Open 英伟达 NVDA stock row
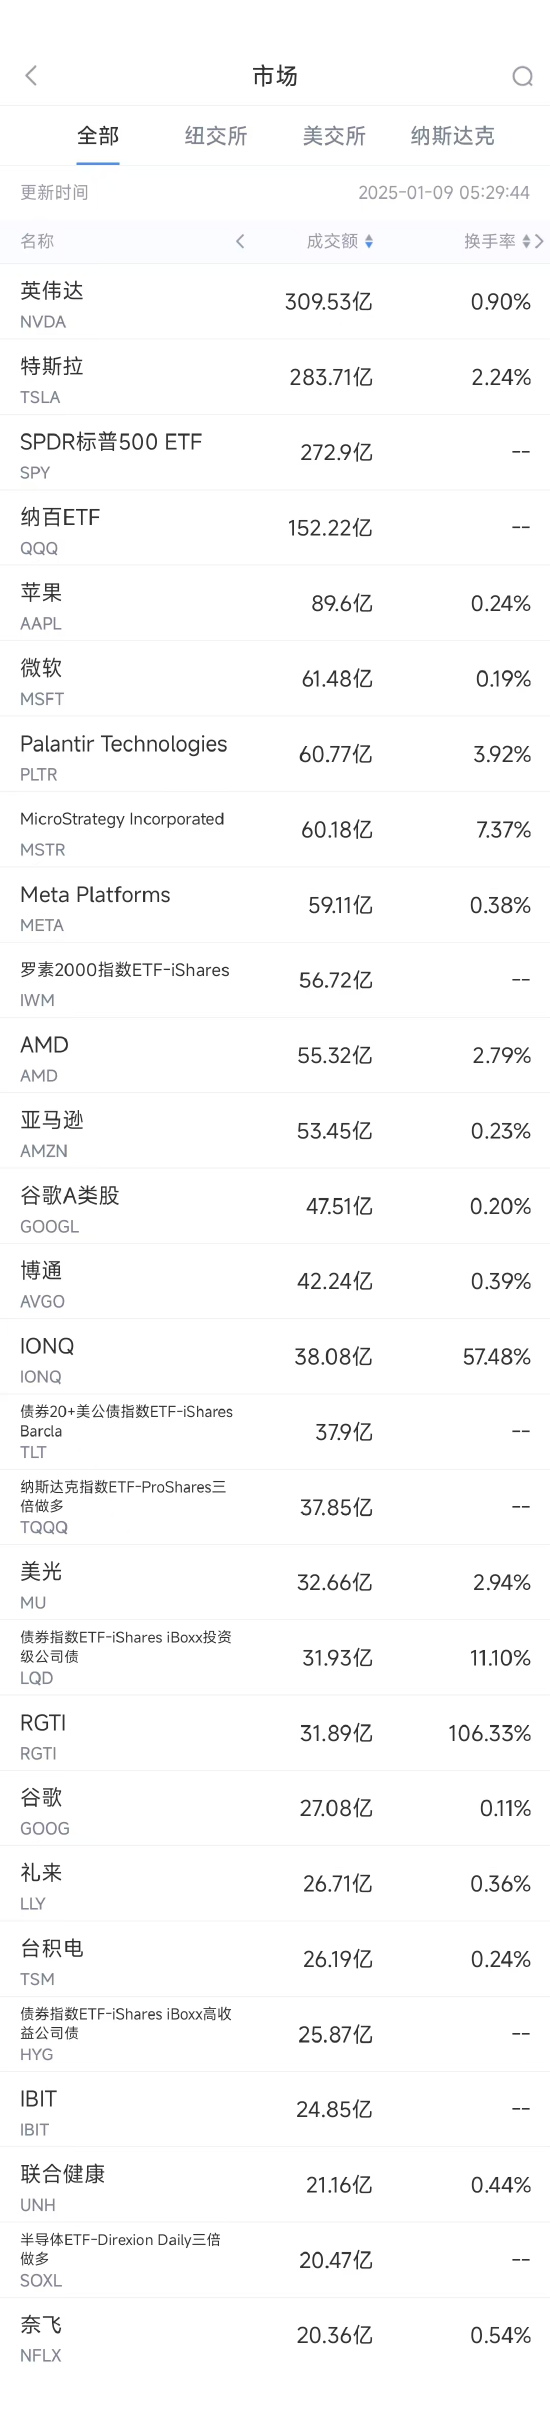 coord(275,302)
